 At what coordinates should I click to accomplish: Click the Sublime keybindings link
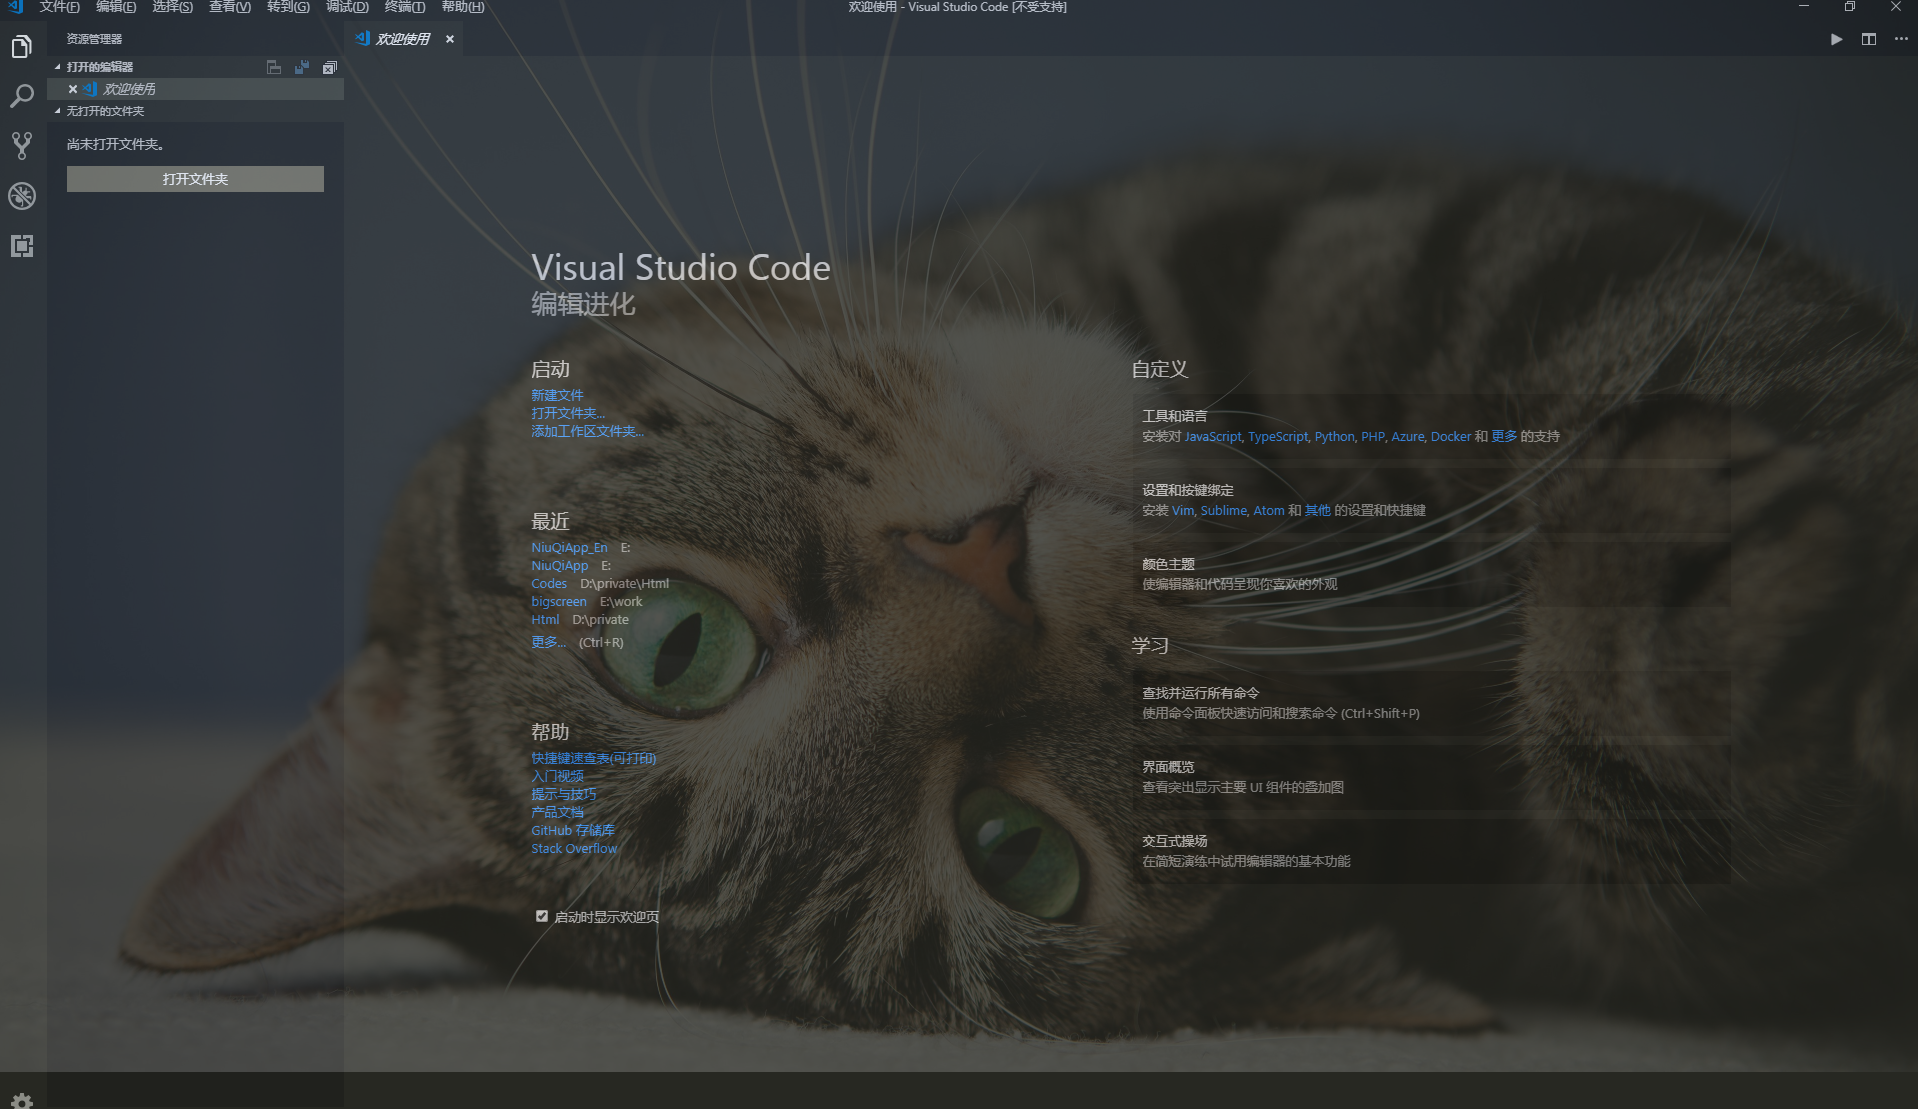(x=1224, y=510)
